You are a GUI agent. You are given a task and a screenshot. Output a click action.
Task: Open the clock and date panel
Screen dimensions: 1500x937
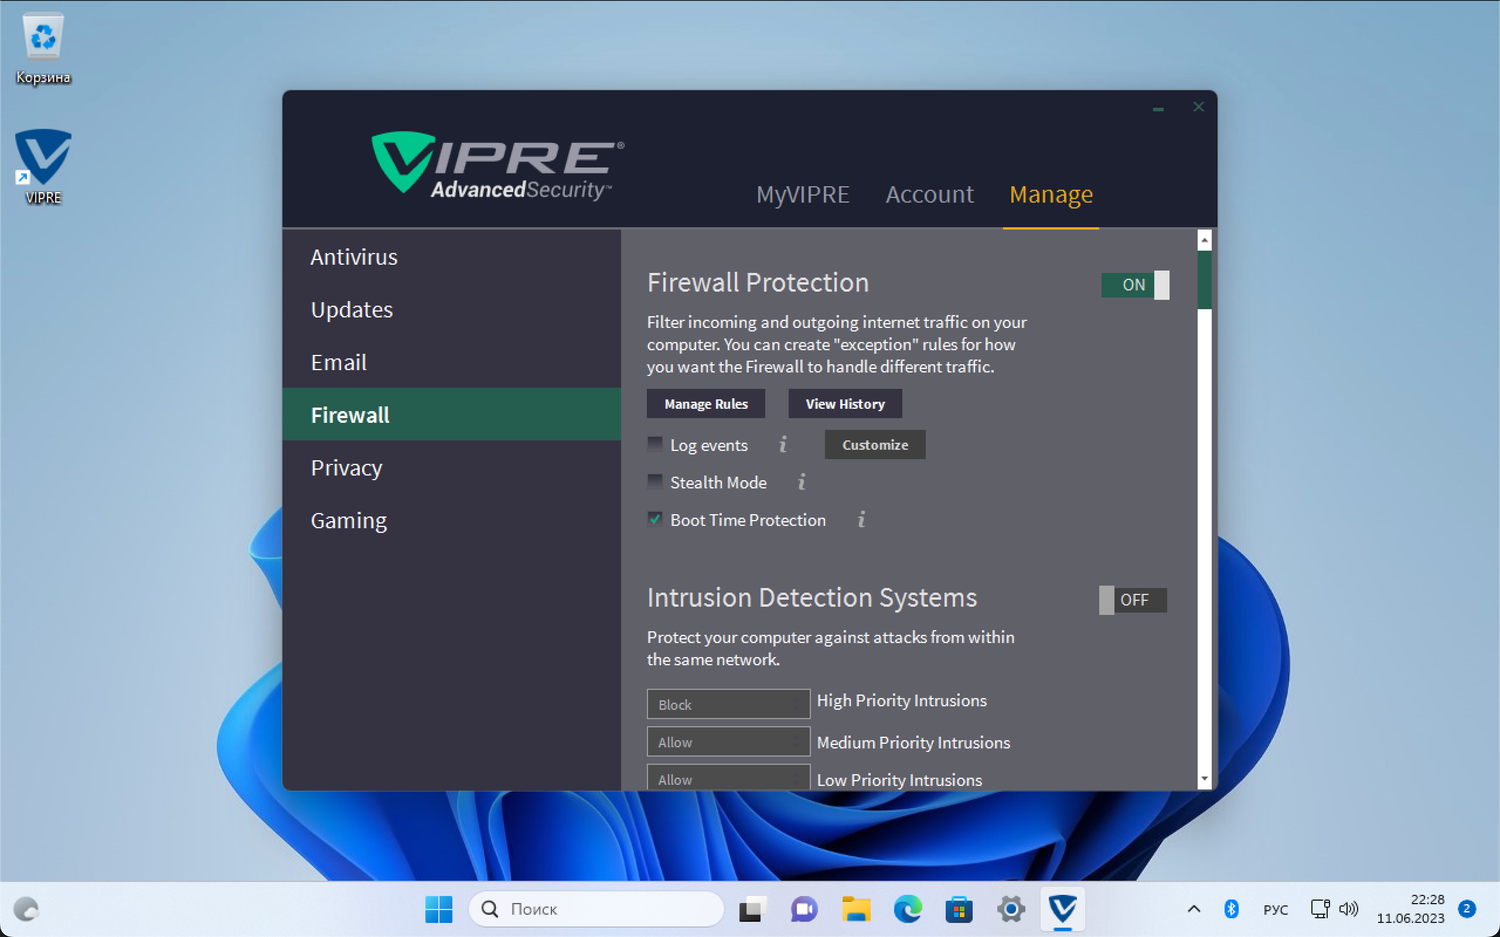point(1410,909)
